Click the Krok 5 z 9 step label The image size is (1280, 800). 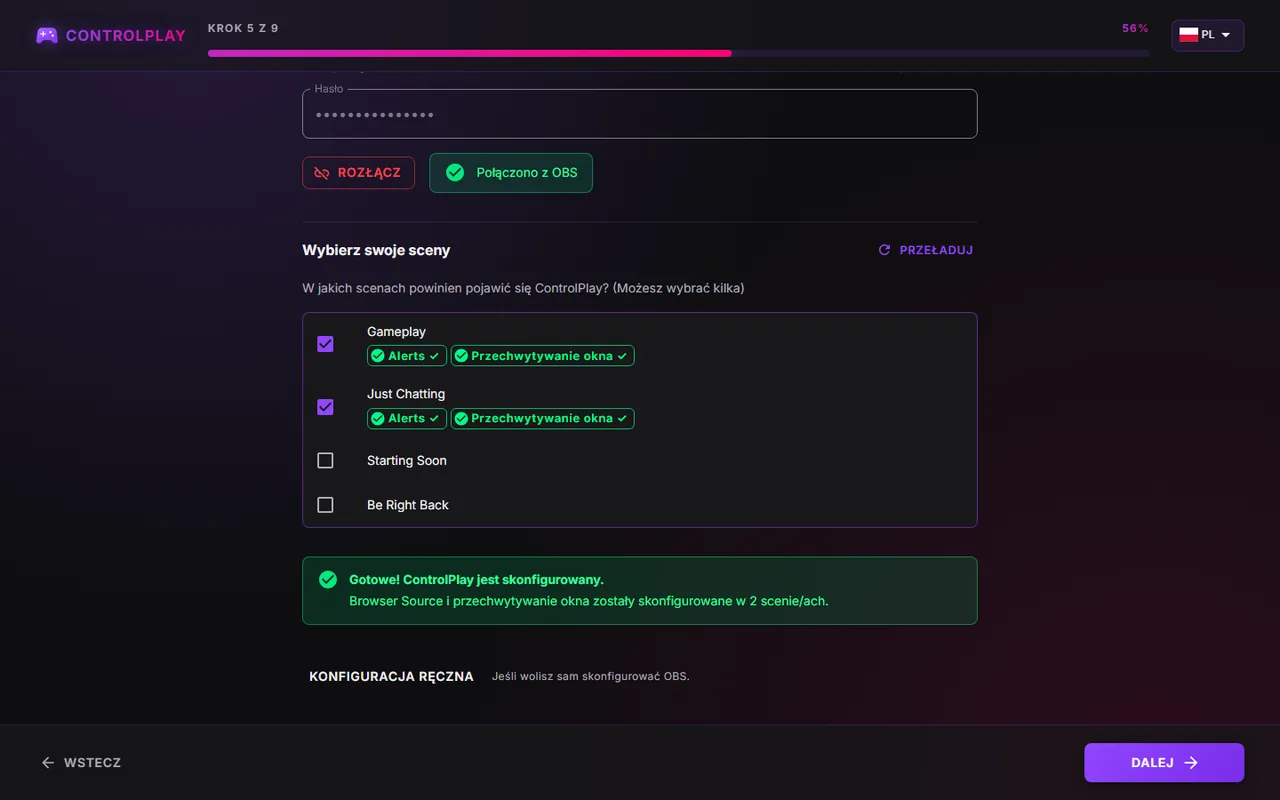(243, 29)
